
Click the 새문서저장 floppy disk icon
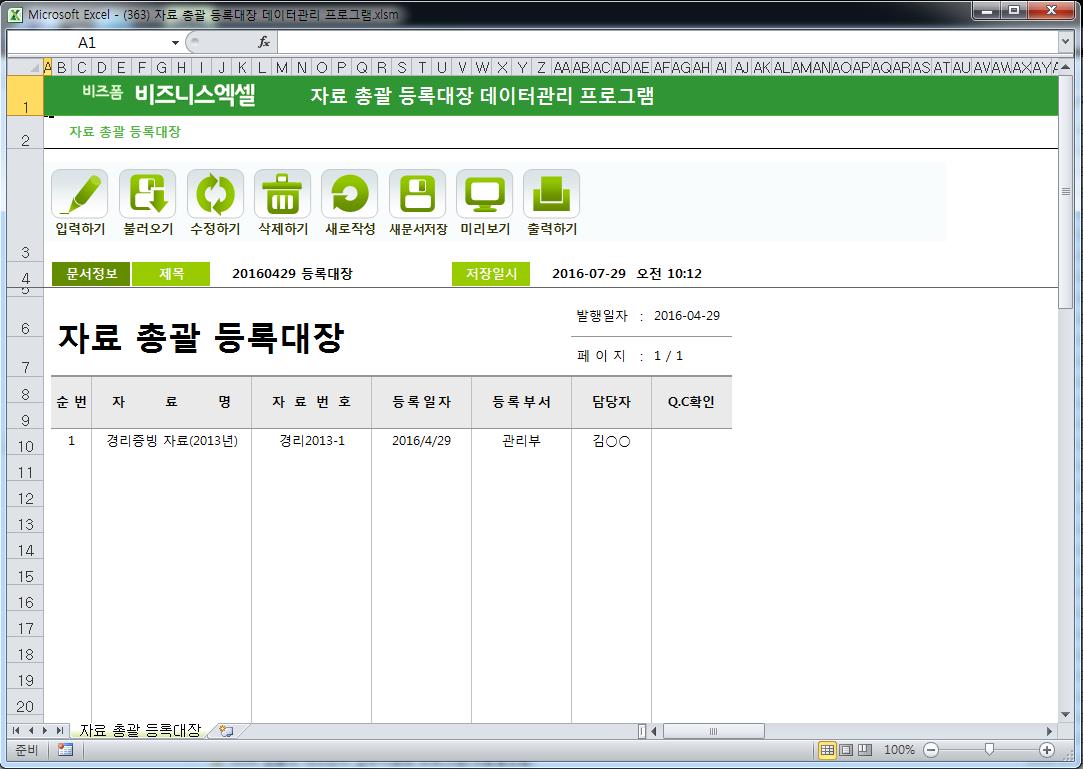coord(417,194)
